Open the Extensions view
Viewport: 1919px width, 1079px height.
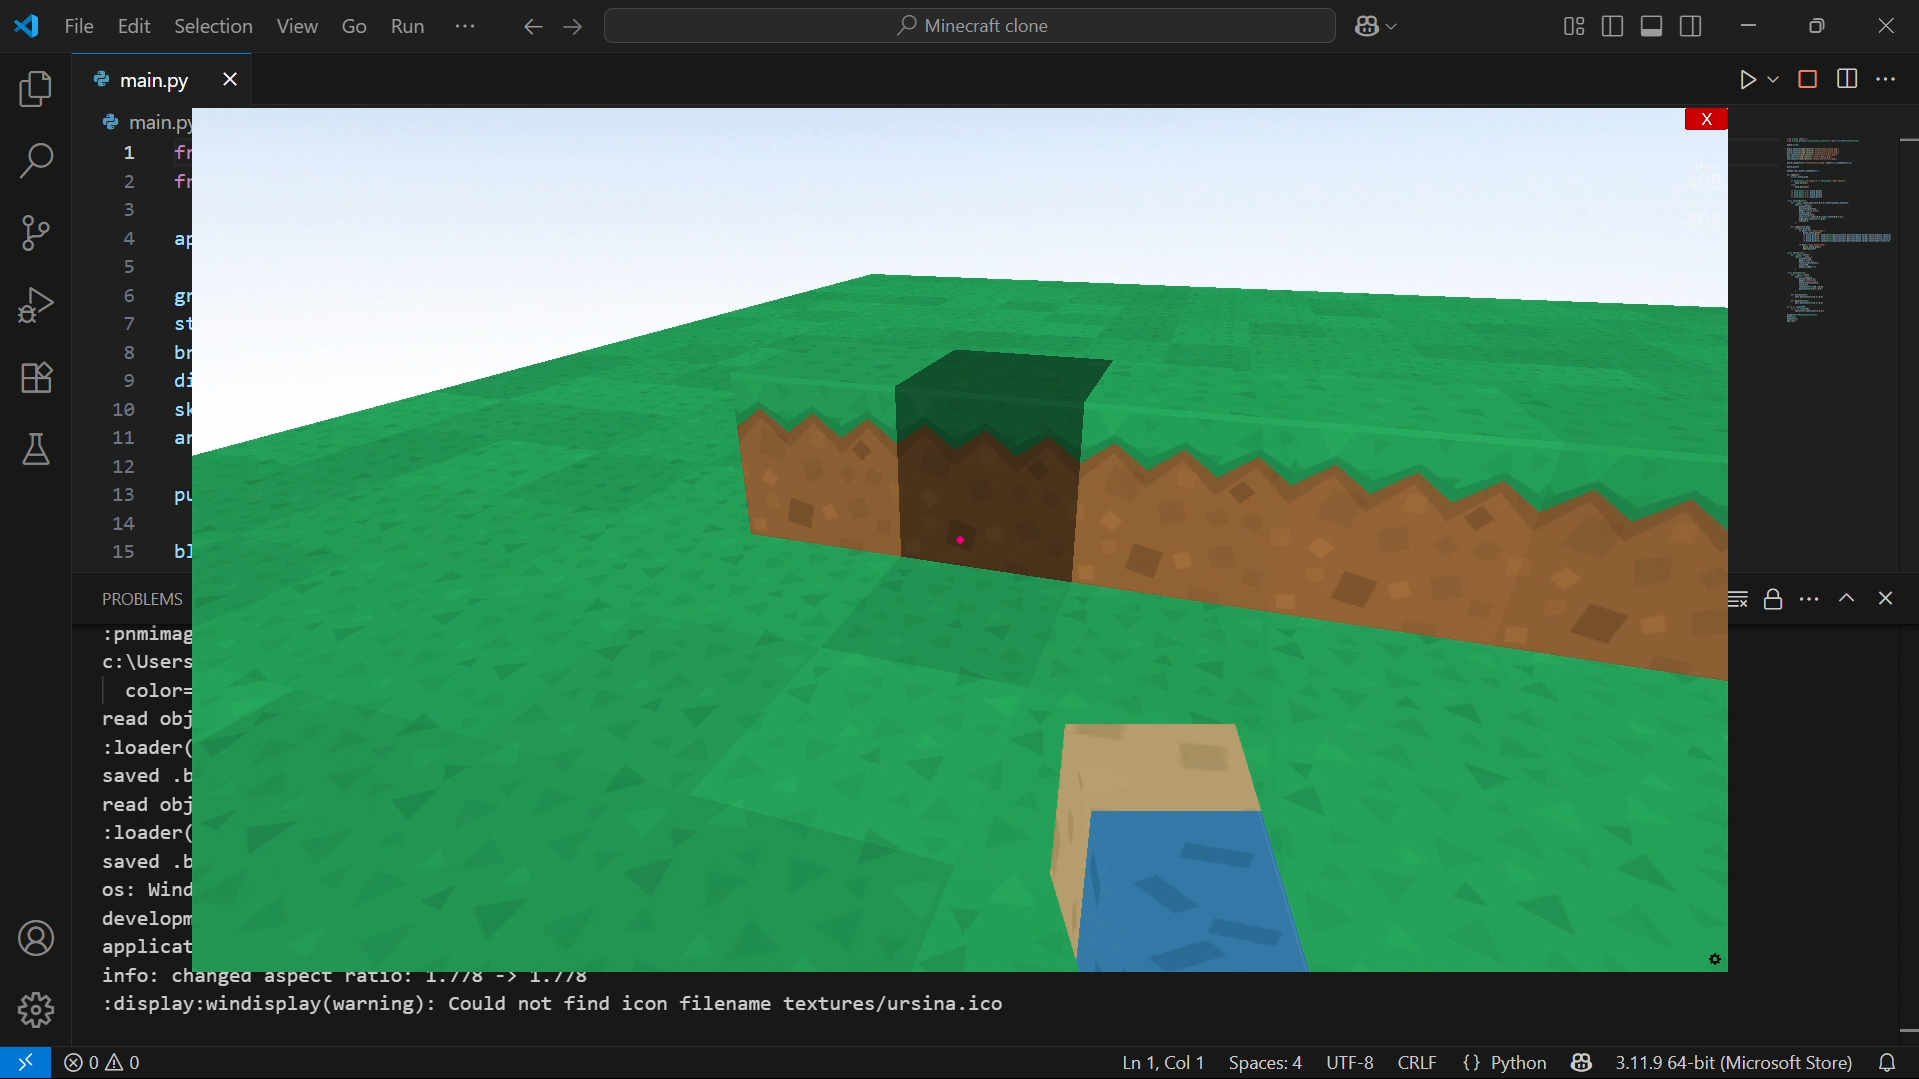point(35,377)
